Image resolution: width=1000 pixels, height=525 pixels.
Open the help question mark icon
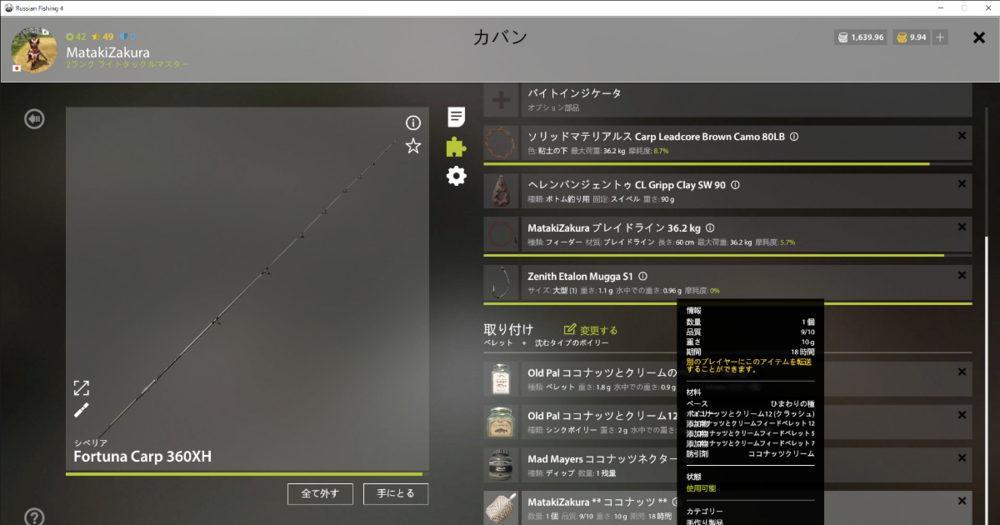click(34, 517)
